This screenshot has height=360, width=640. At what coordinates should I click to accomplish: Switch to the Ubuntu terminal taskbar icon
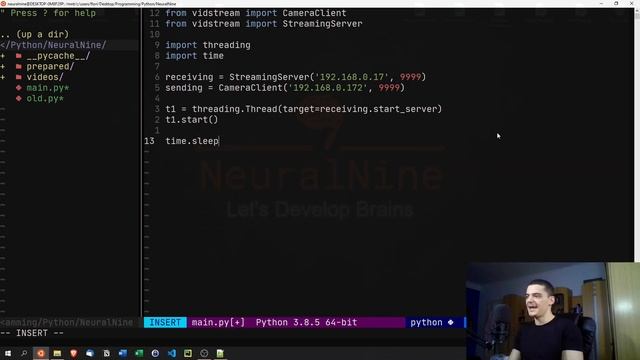41,353
